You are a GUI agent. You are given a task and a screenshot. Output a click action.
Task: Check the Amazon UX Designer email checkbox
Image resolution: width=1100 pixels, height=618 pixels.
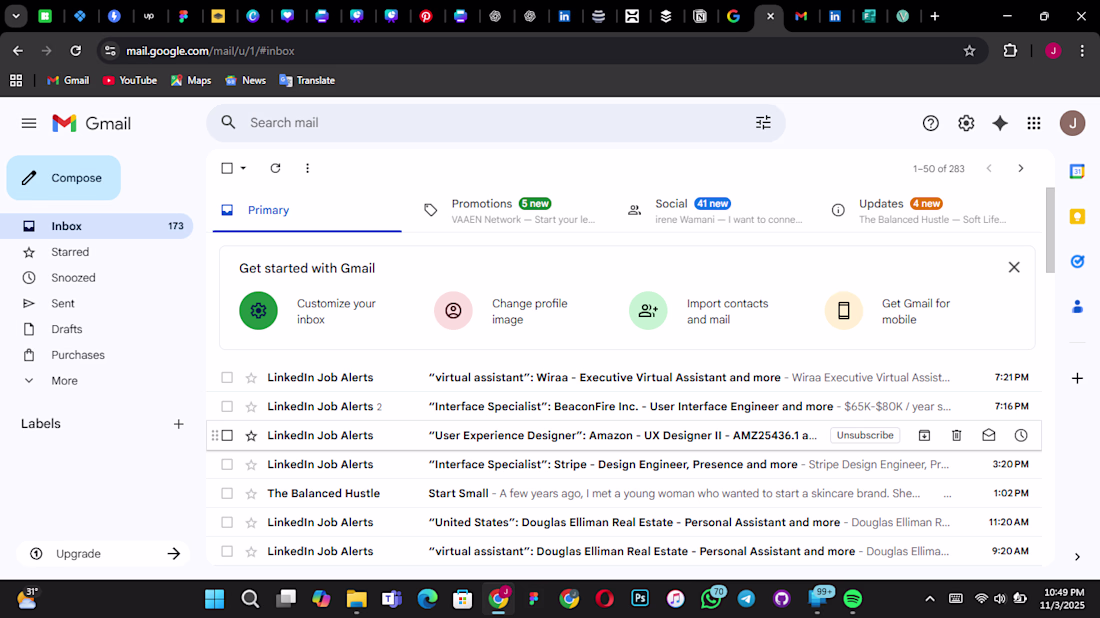[227, 436]
